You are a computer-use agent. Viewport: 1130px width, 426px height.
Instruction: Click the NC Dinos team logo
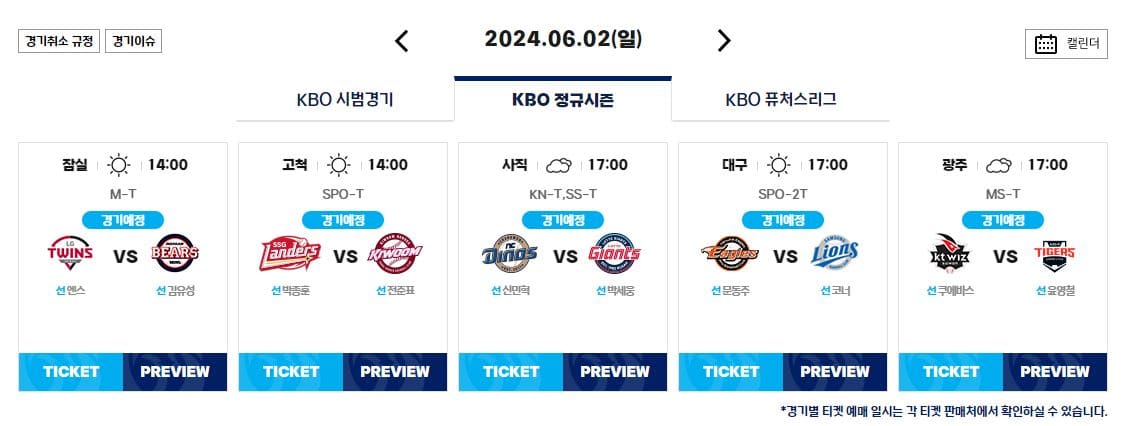coord(510,253)
